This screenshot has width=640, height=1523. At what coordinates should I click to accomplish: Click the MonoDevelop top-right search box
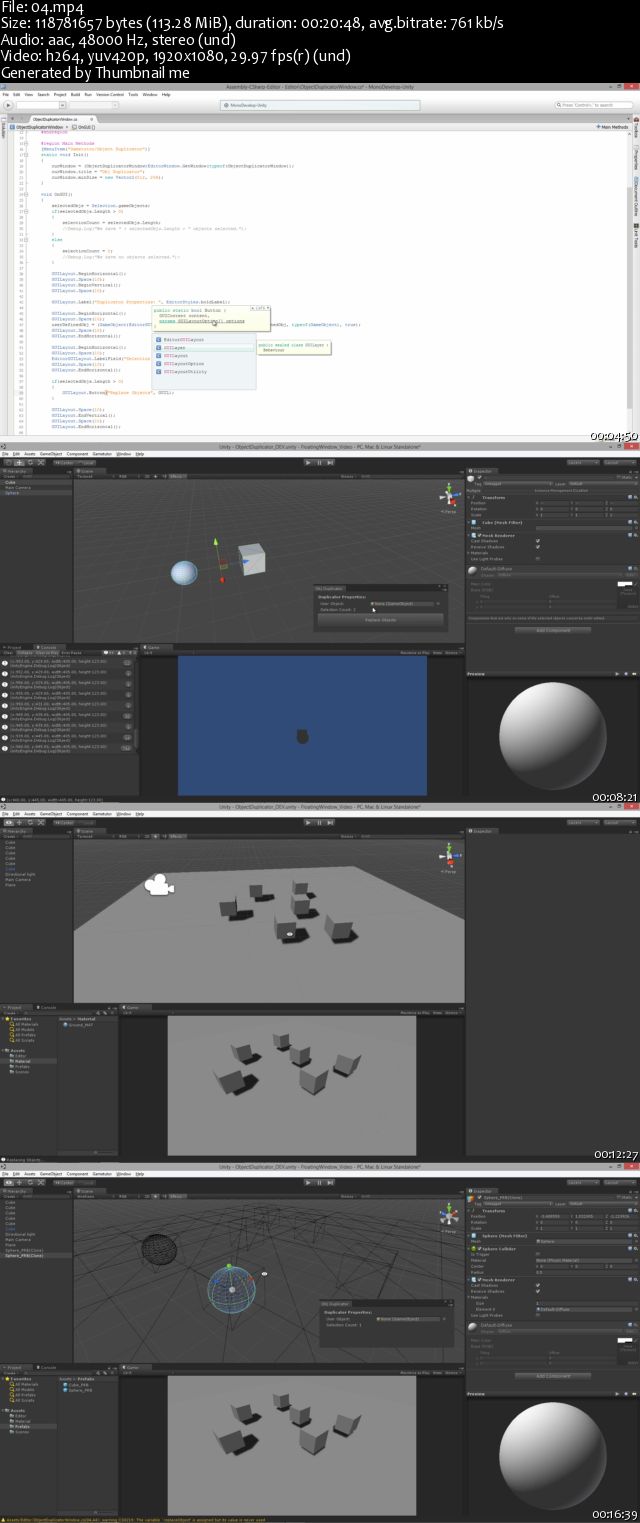(595, 105)
